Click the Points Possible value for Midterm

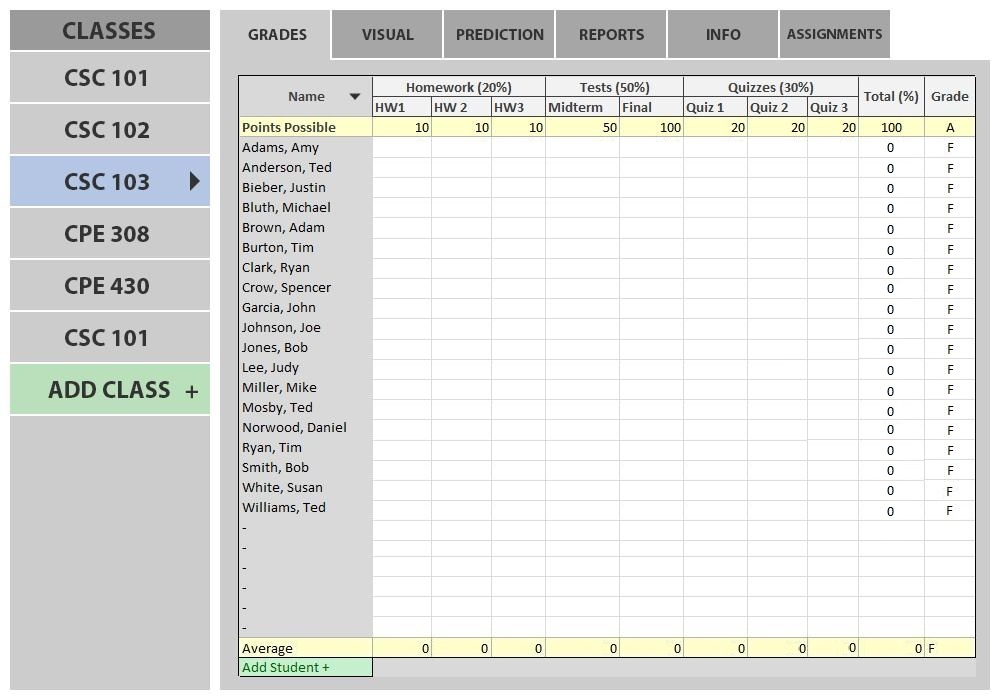click(582, 127)
